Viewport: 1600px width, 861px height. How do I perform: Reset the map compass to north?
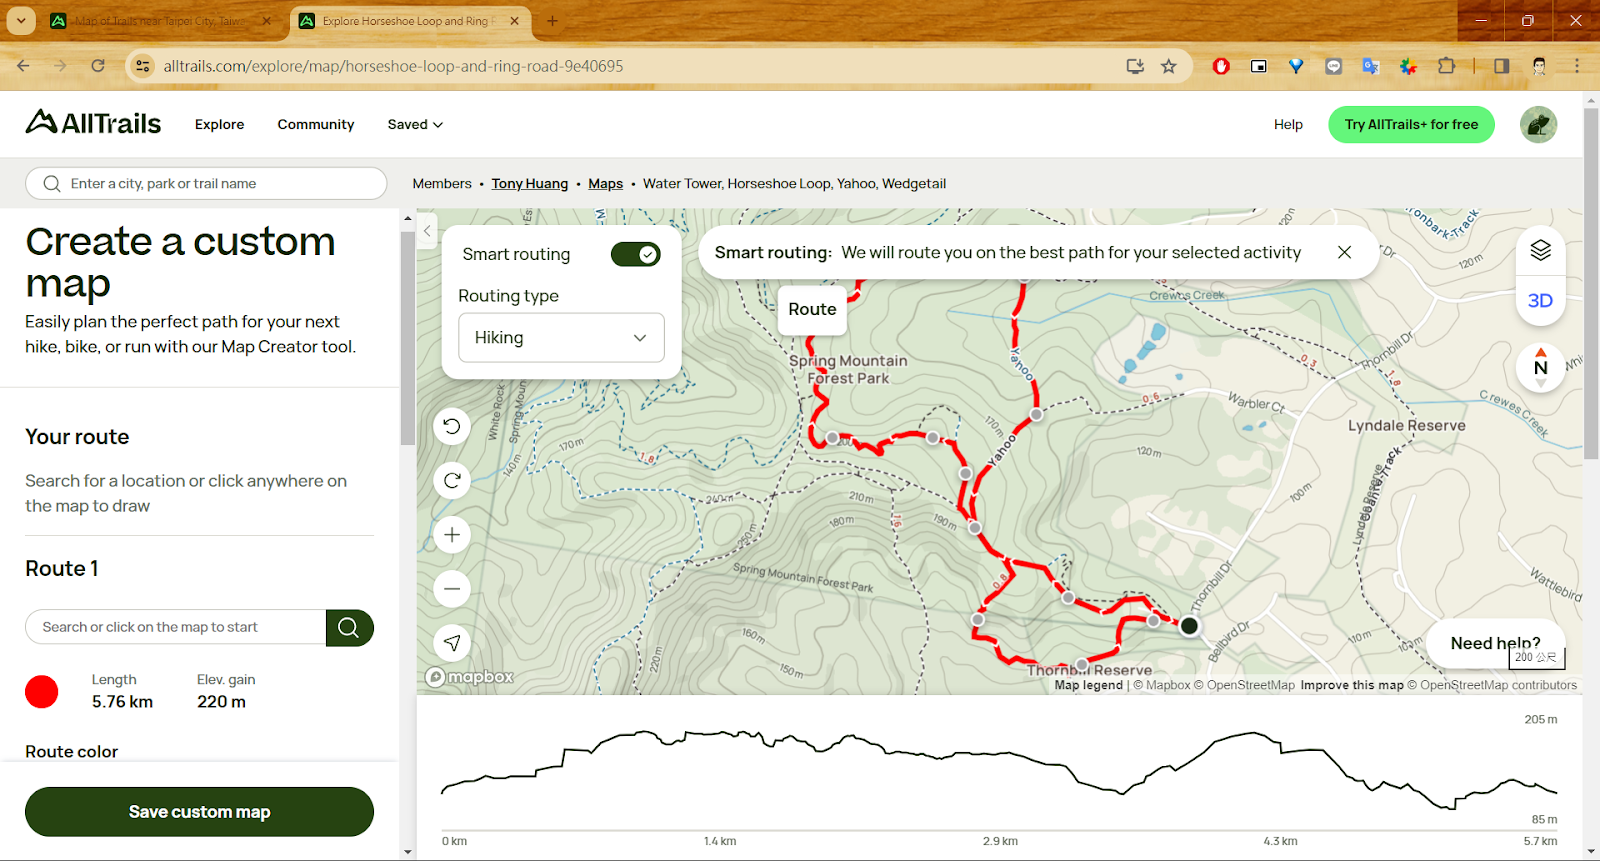[1541, 367]
